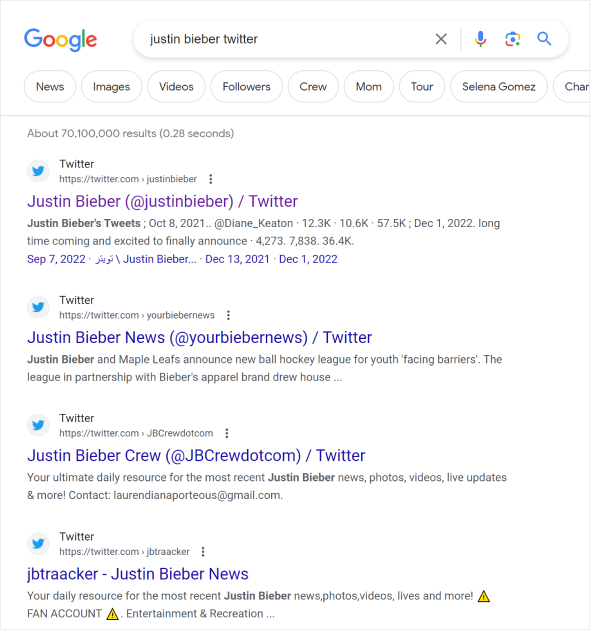Click the magnifying glass search button
This screenshot has height=630, width=590.
(544, 39)
